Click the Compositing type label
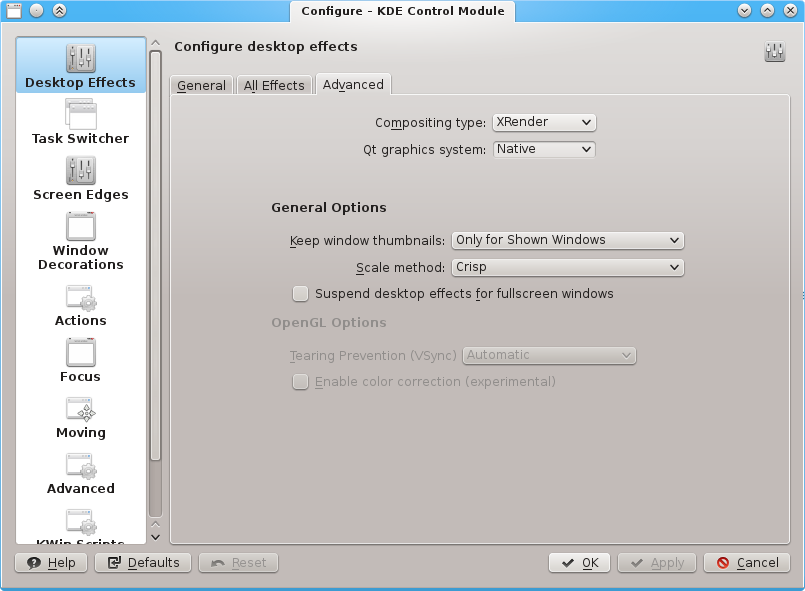This screenshot has height=591, width=805. (x=431, y=122)
